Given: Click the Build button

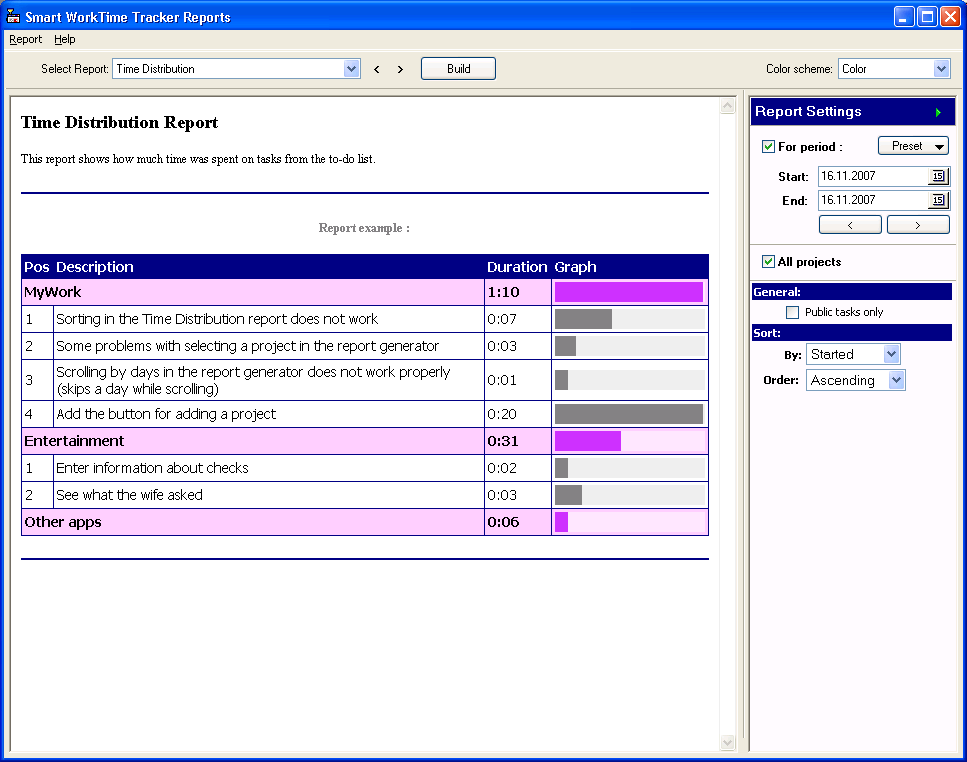Looking at the screenshot, I should point(458,69).
